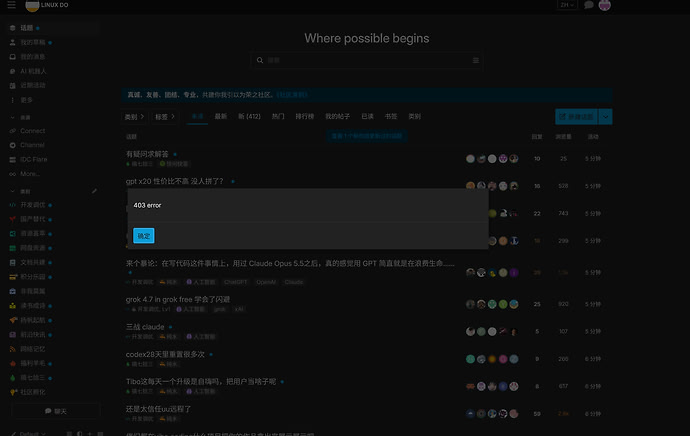Confirm the 403 error dialog with 确定
Screen dimensions: 690x436
click(143, 236)
